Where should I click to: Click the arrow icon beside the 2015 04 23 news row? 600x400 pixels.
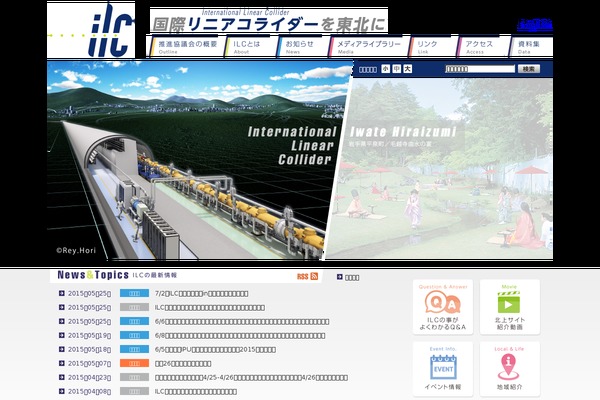point(62,377)
